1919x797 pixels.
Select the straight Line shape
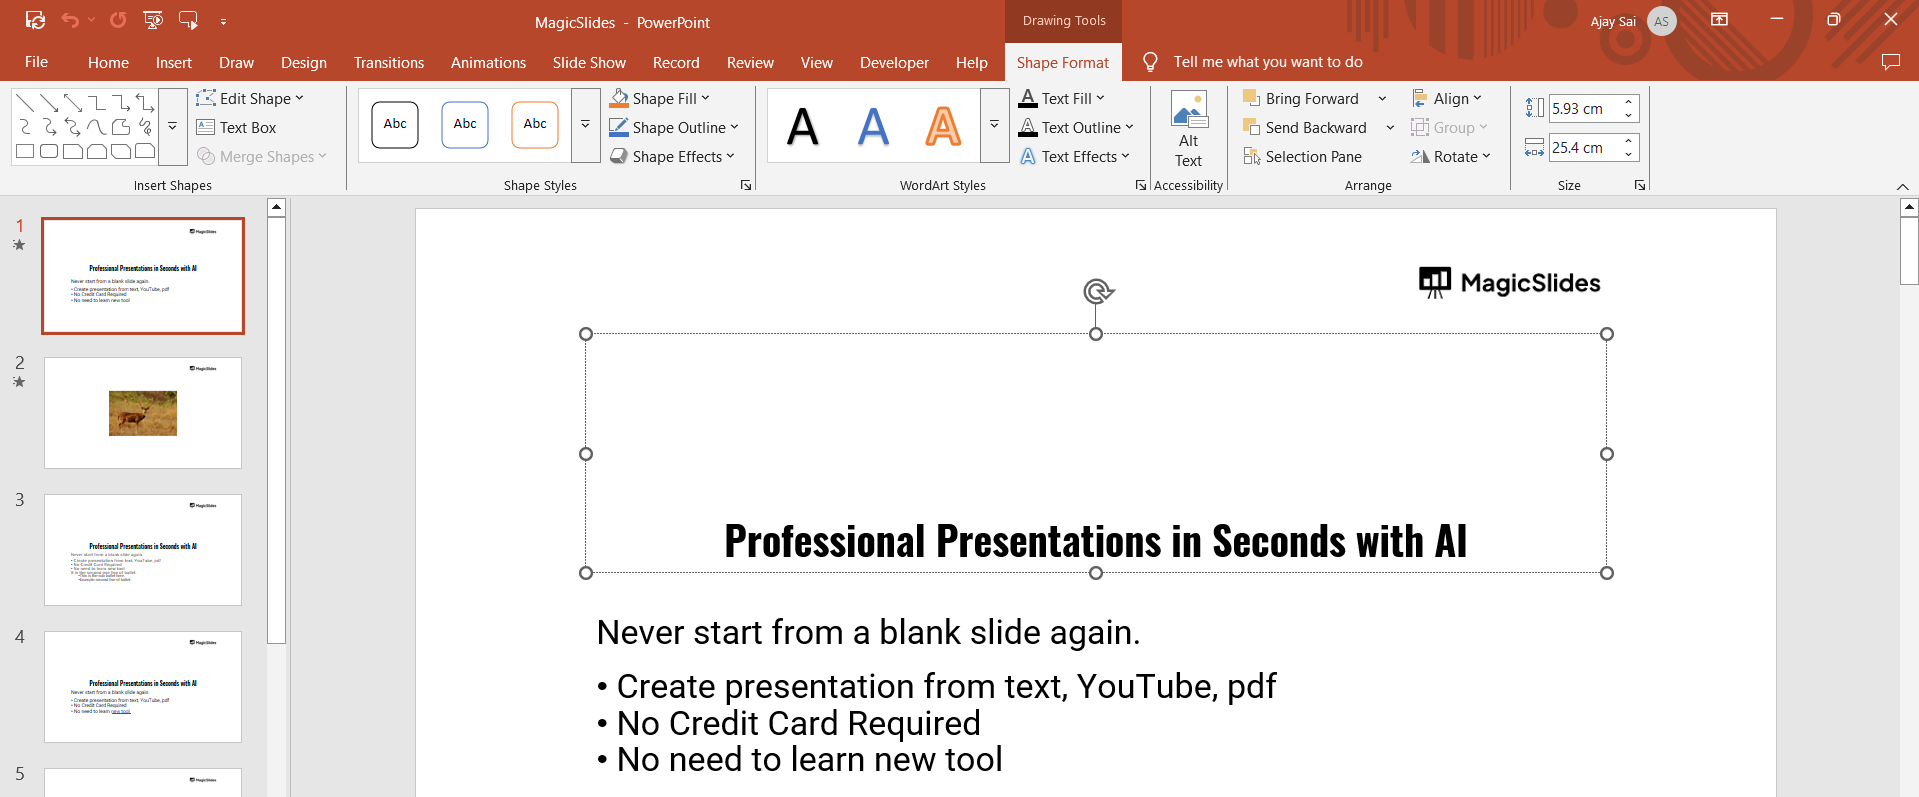point(25,103)
